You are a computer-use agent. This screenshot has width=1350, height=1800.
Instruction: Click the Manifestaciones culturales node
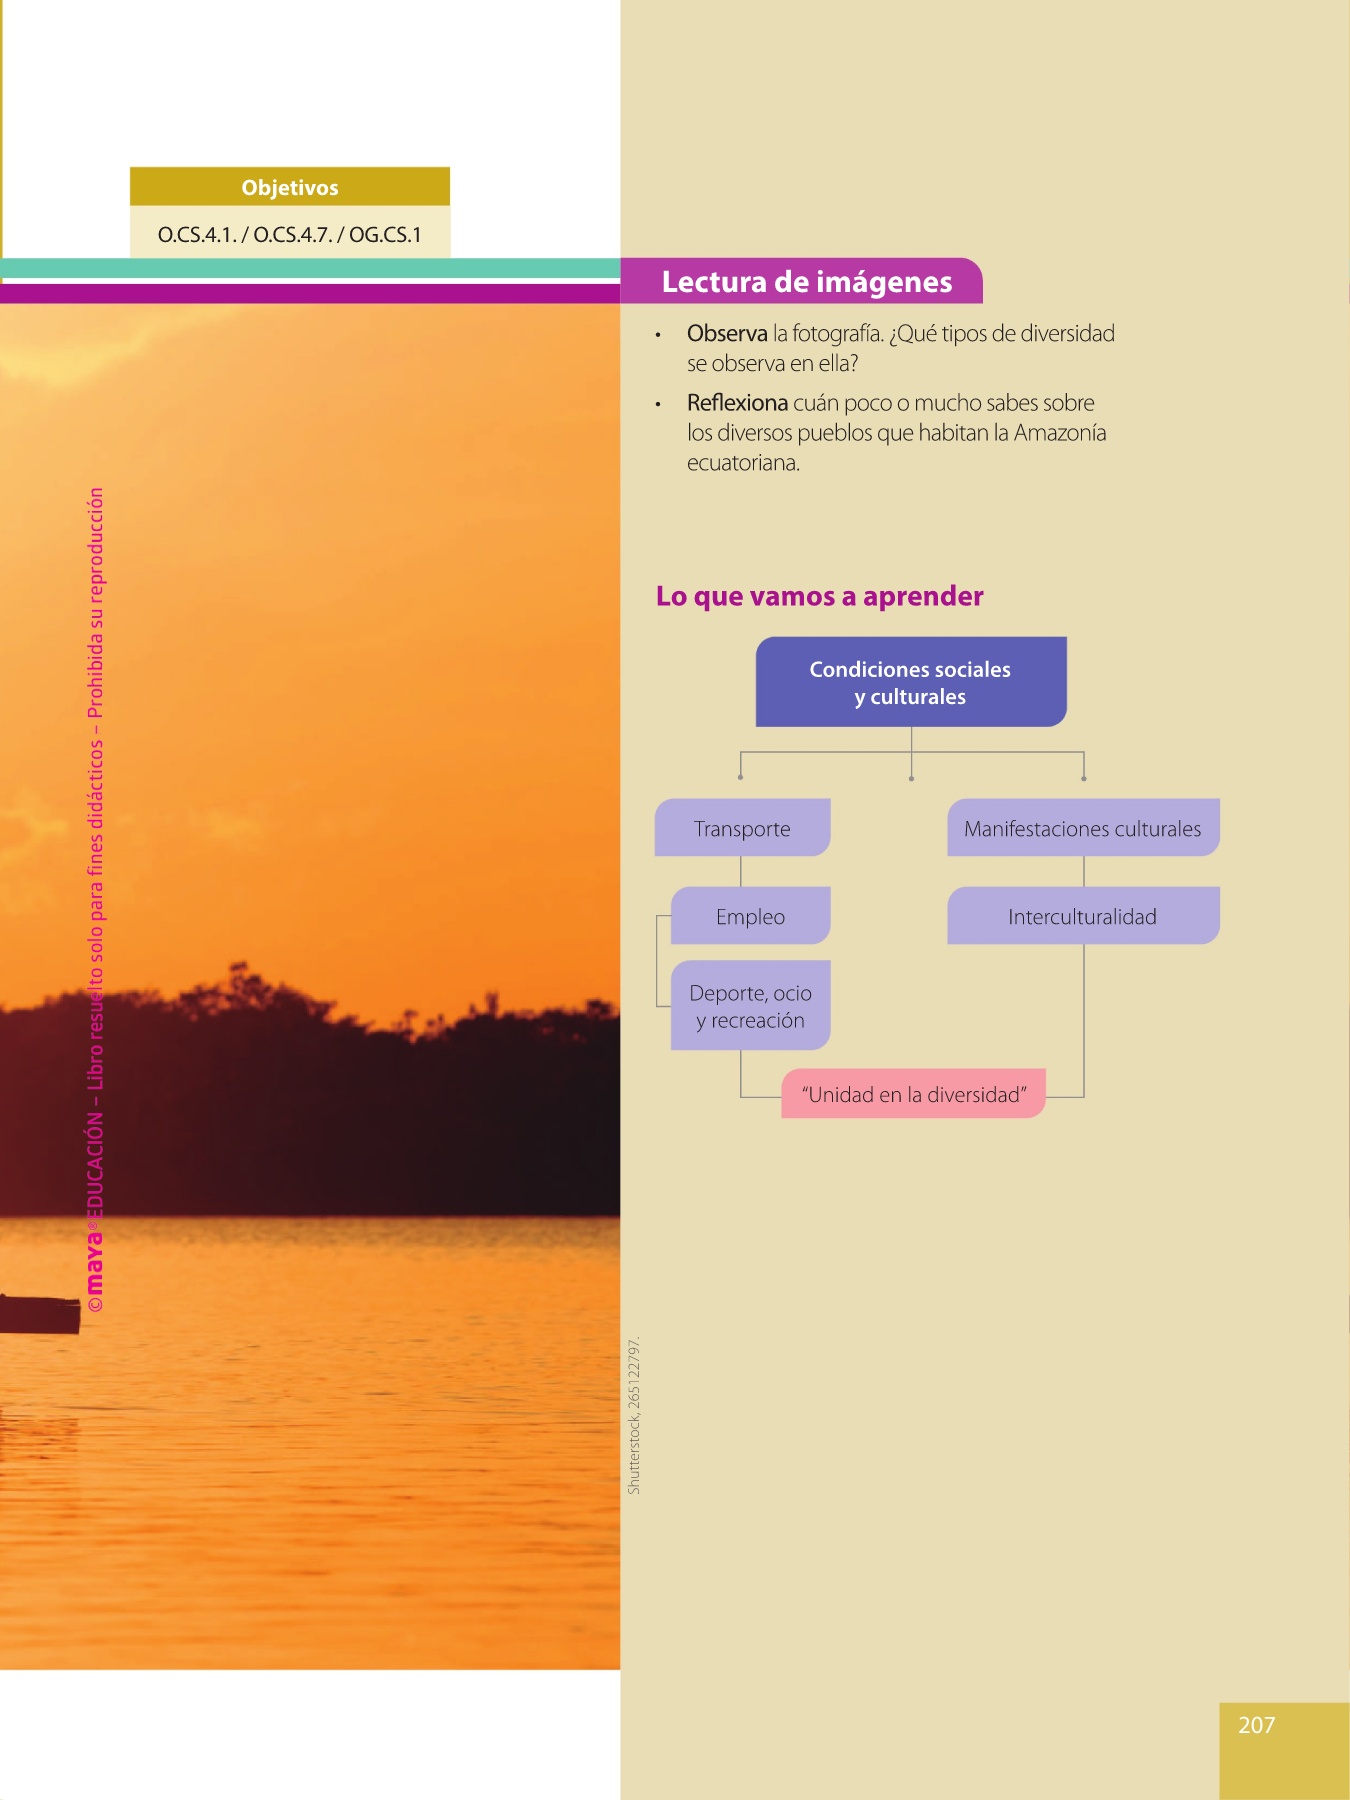click(1082, 829)
